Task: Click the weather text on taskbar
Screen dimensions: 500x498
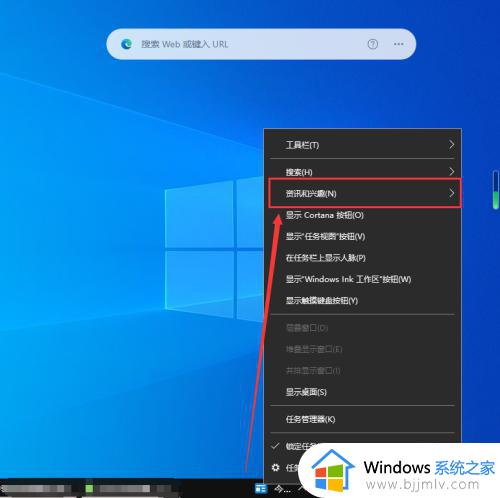Action: click(282, 489)
